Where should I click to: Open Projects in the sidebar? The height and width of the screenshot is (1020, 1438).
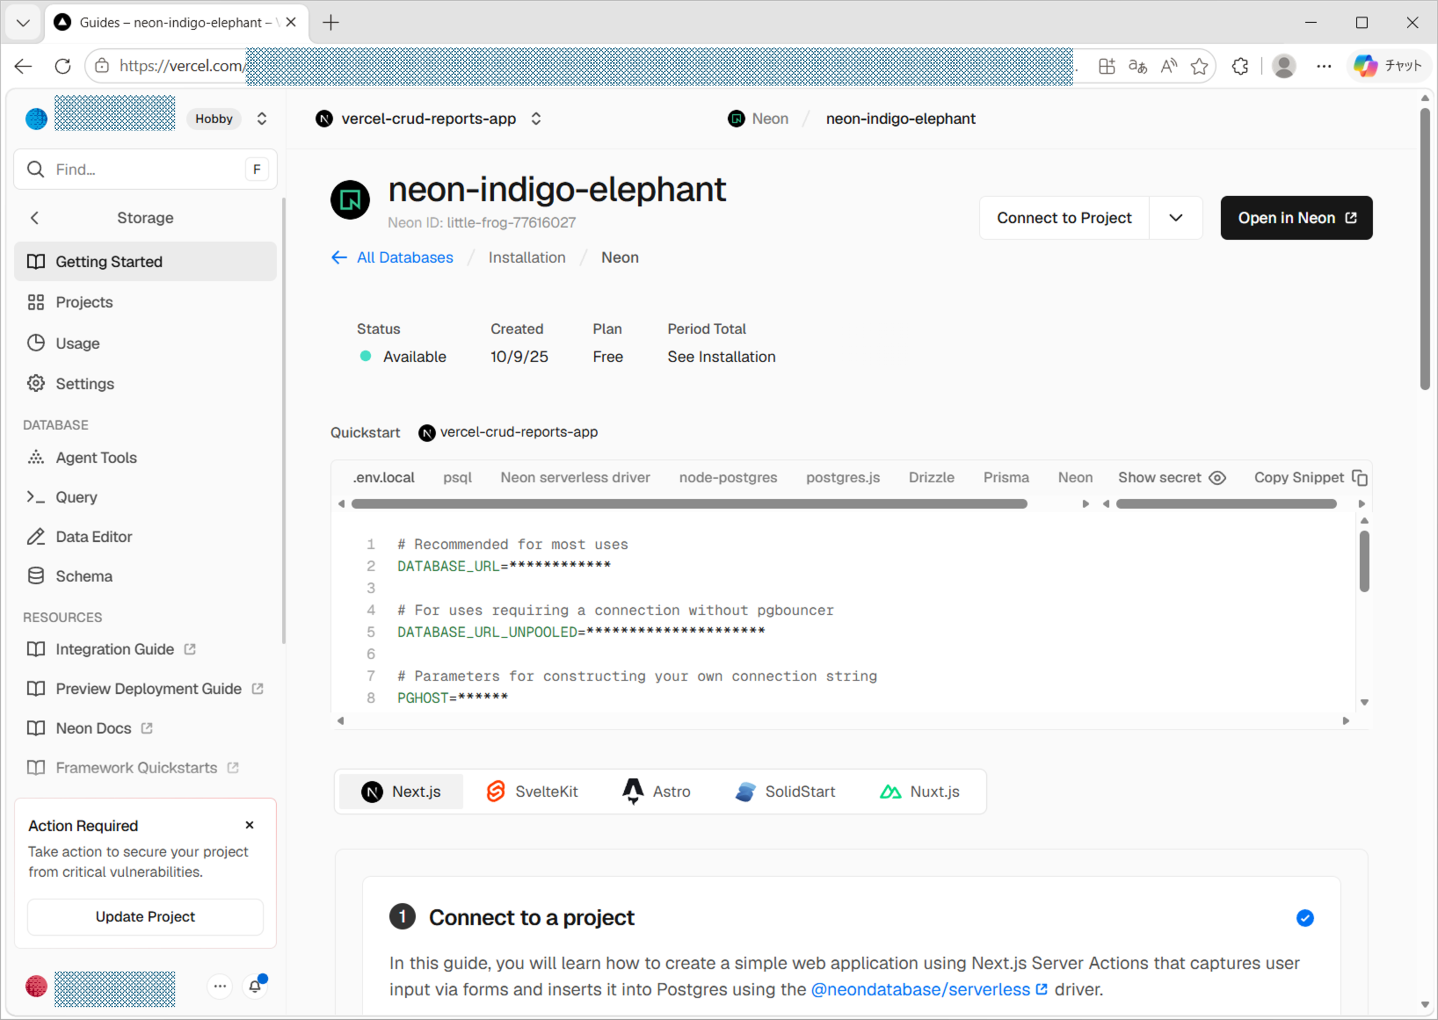[x=145, y=302]
